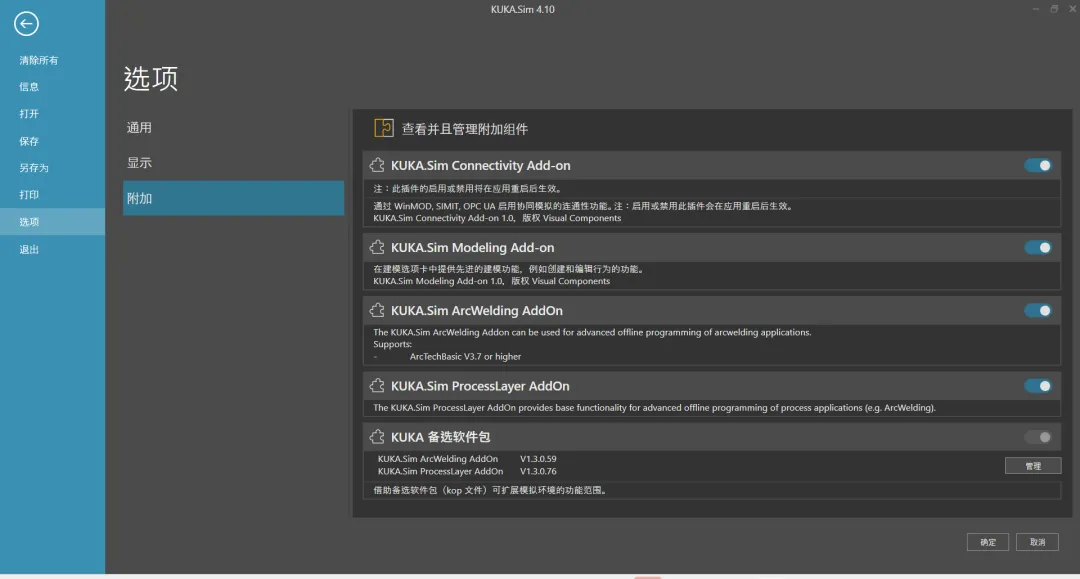1080x579 pixels.
Task: Select 清除所有 in the sidebar
Action: (52, 61)
